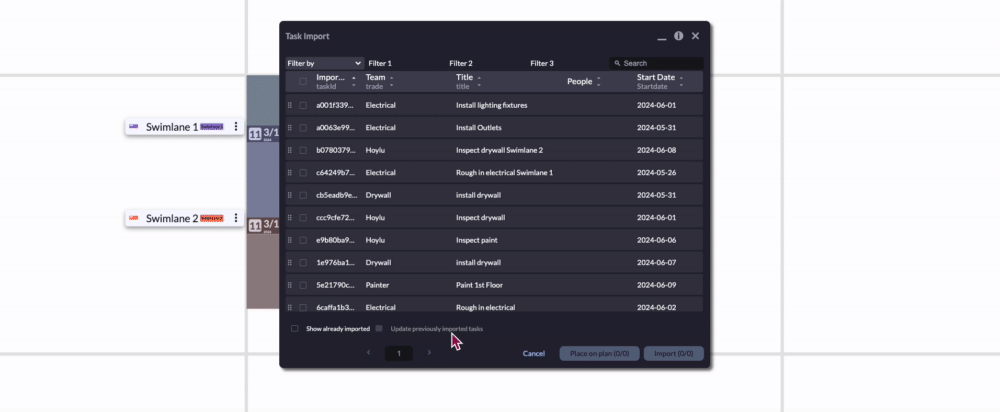Click drag handle of 6caffa1b3 Rough in electrical row
1000x412 pixels.
pyautogui.click(x=290, y=307)
